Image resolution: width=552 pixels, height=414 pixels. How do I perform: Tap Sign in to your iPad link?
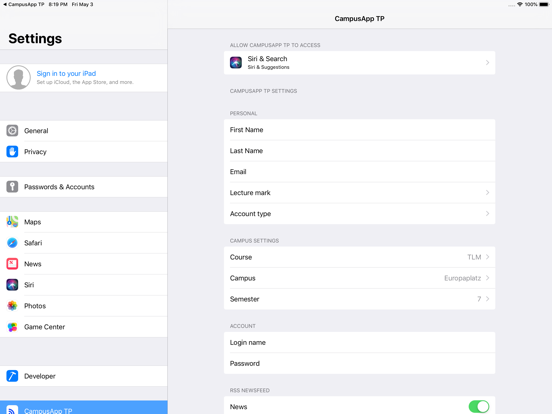[66, 73]
